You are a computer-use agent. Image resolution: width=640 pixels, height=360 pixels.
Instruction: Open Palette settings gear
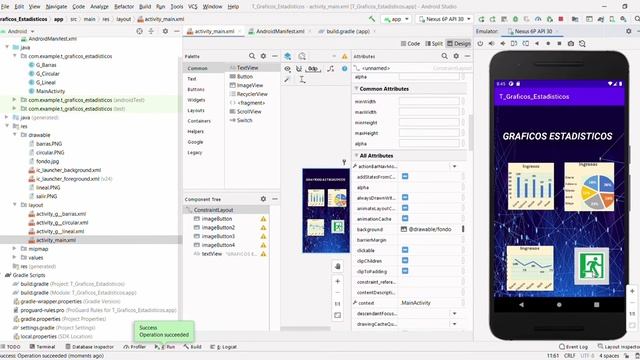pos(263,56)
